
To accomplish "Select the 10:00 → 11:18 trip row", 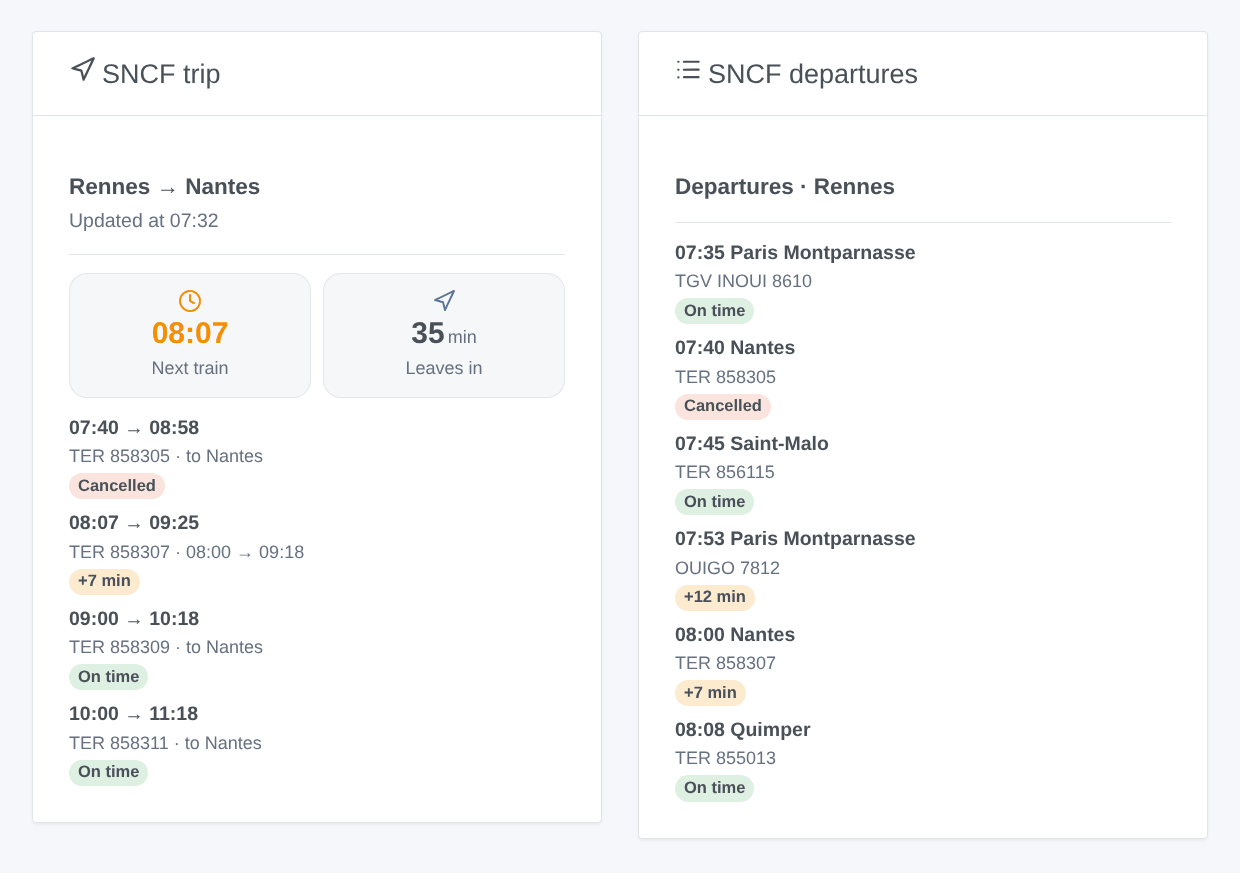I will click(133, 714).
